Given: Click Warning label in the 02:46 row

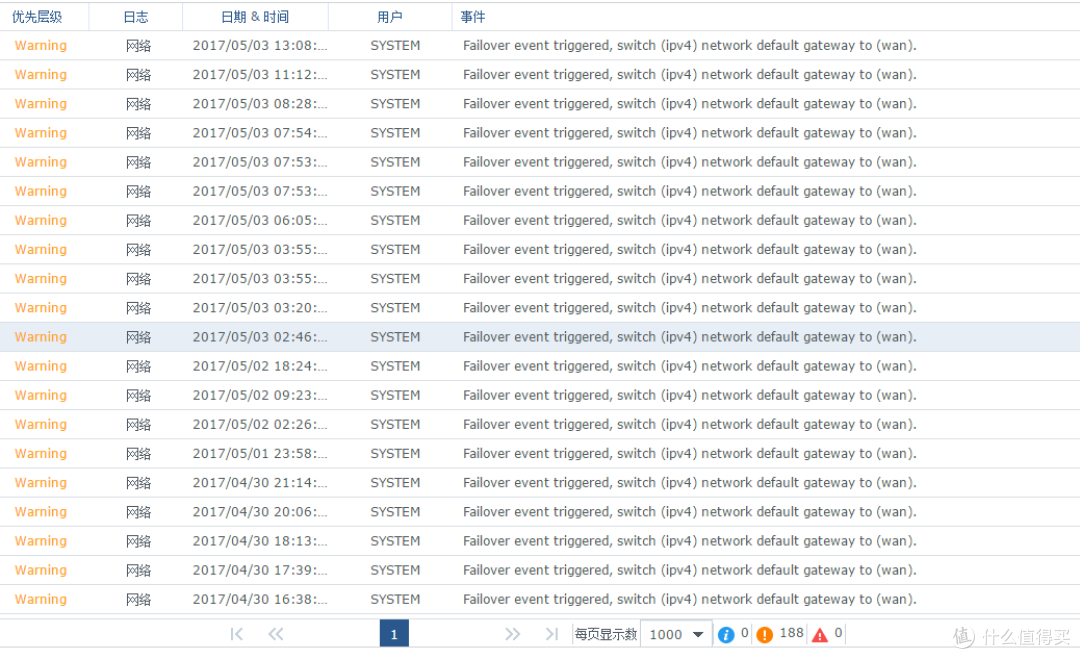Looking at the screenshot, I should click(x=41, y=337).
